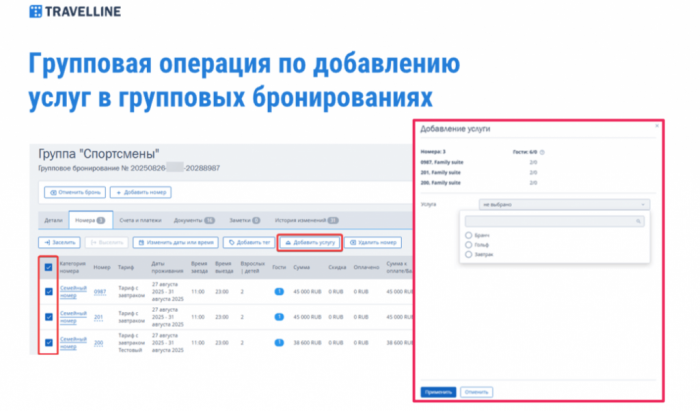Click the Категория номера column header

point(72,267)
